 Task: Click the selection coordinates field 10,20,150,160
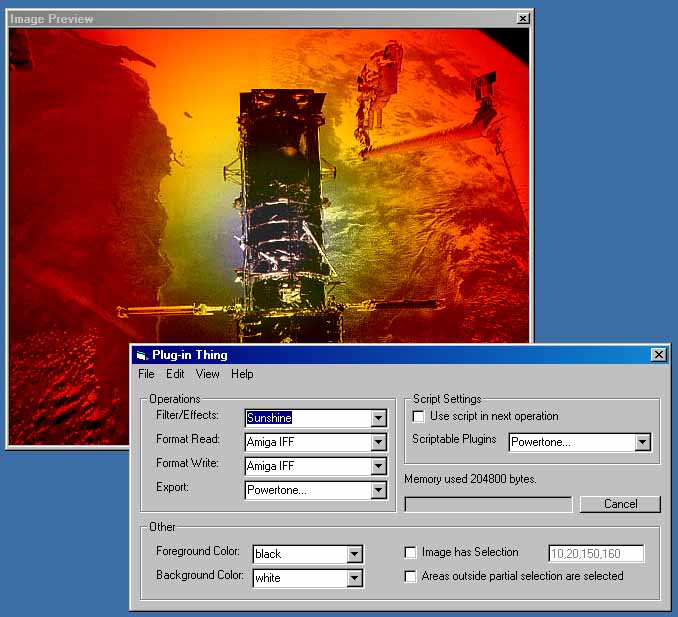(x=596, y=554)
